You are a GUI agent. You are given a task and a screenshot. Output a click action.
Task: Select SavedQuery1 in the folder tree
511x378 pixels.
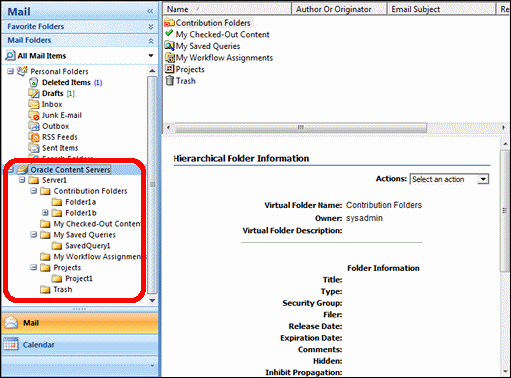point(88,246)
